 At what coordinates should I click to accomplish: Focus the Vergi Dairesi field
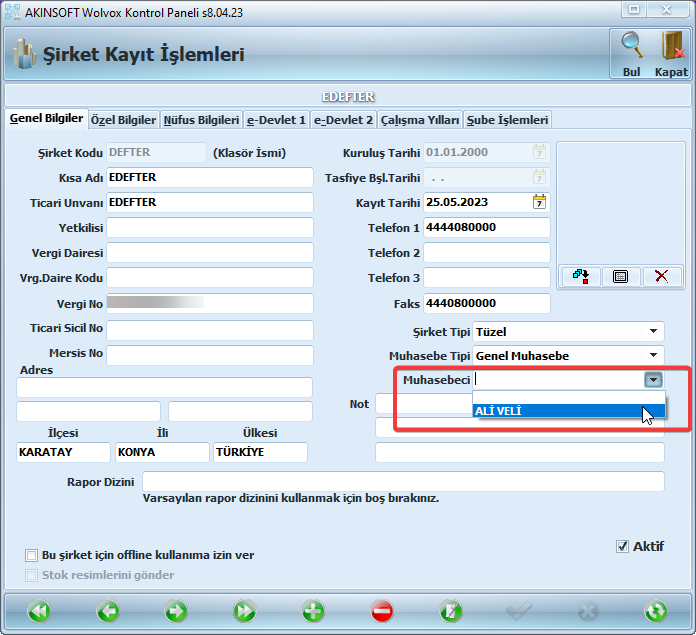[x=210, y=252]
